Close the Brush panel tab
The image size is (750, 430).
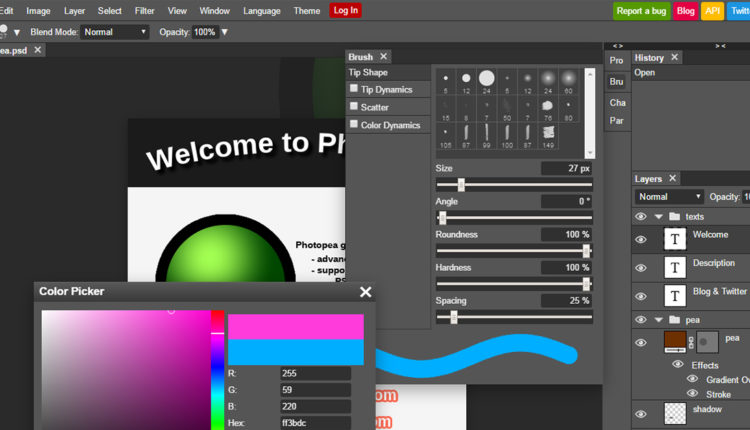click(384, 57)
